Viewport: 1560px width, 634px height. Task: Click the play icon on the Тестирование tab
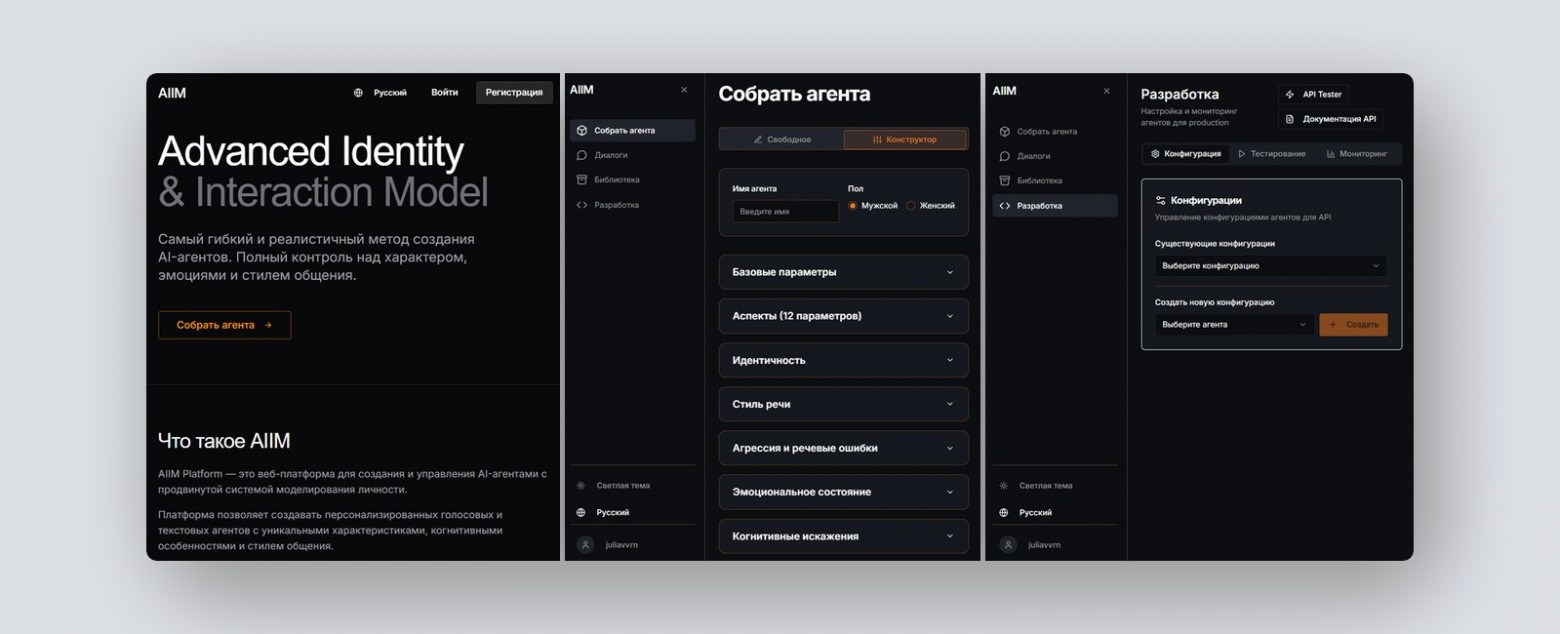click(1241, 154)
